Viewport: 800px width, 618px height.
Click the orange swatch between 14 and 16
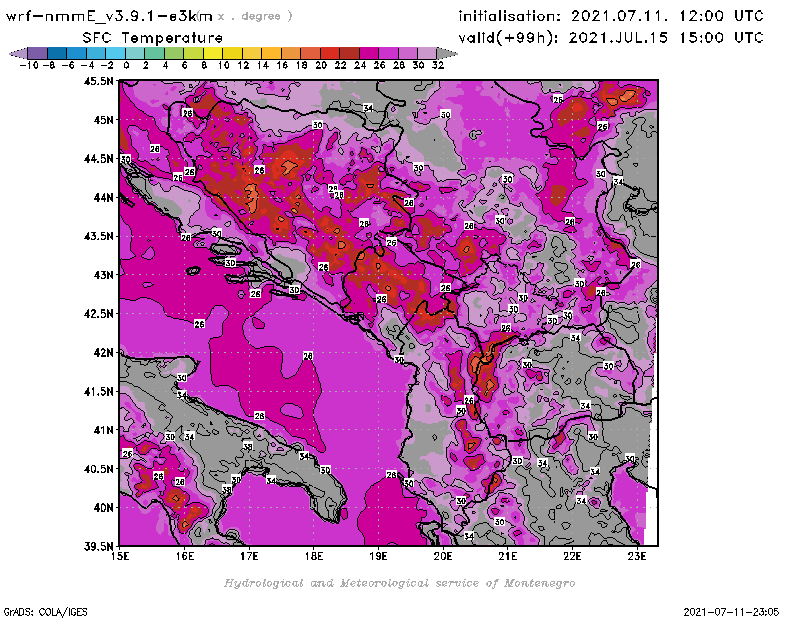tap(272, 53)
